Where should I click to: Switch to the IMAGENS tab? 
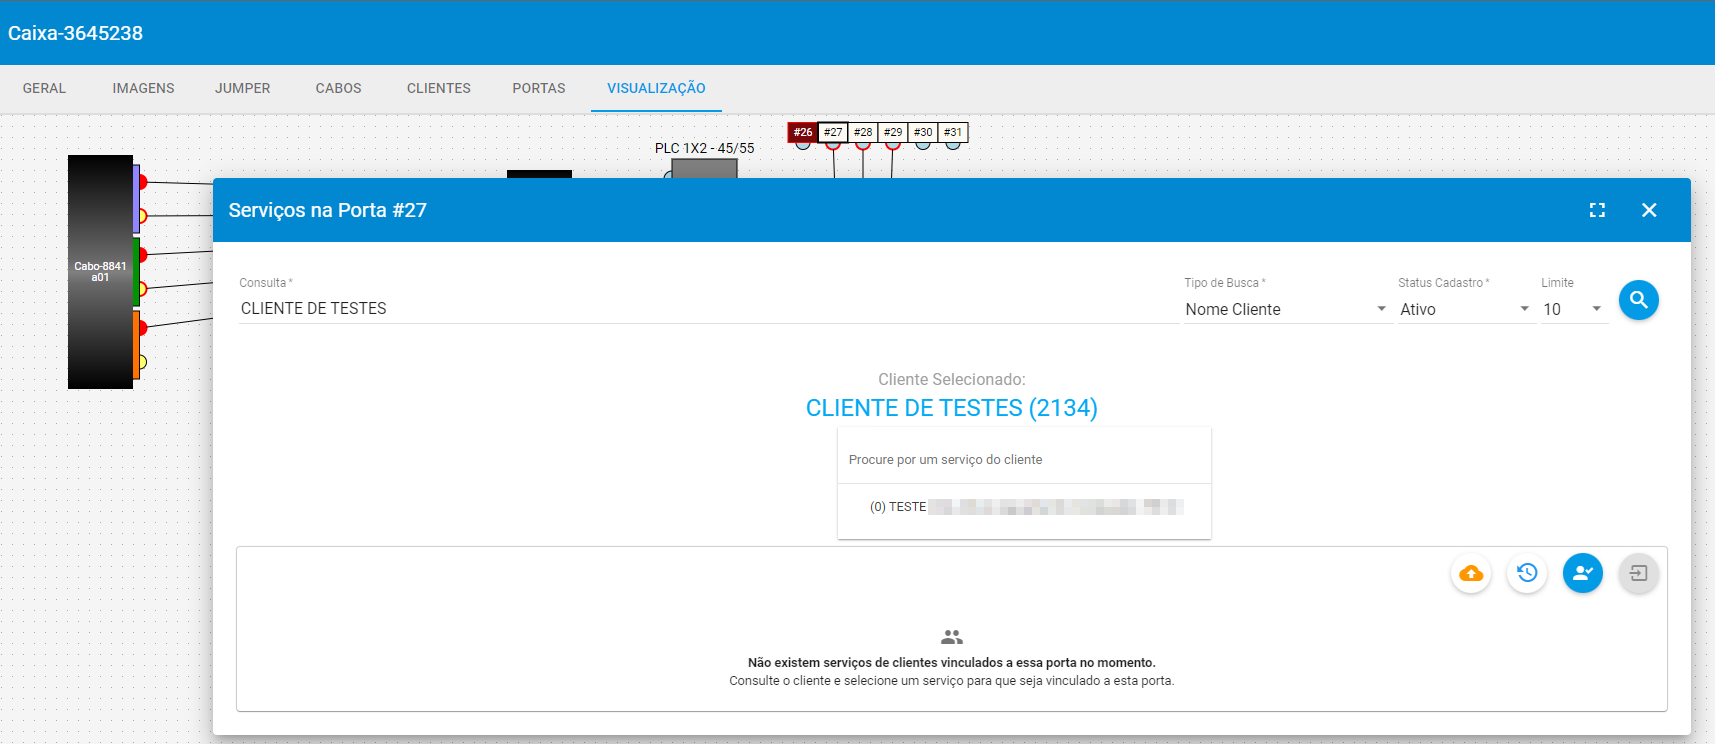[x=143, y=88]
